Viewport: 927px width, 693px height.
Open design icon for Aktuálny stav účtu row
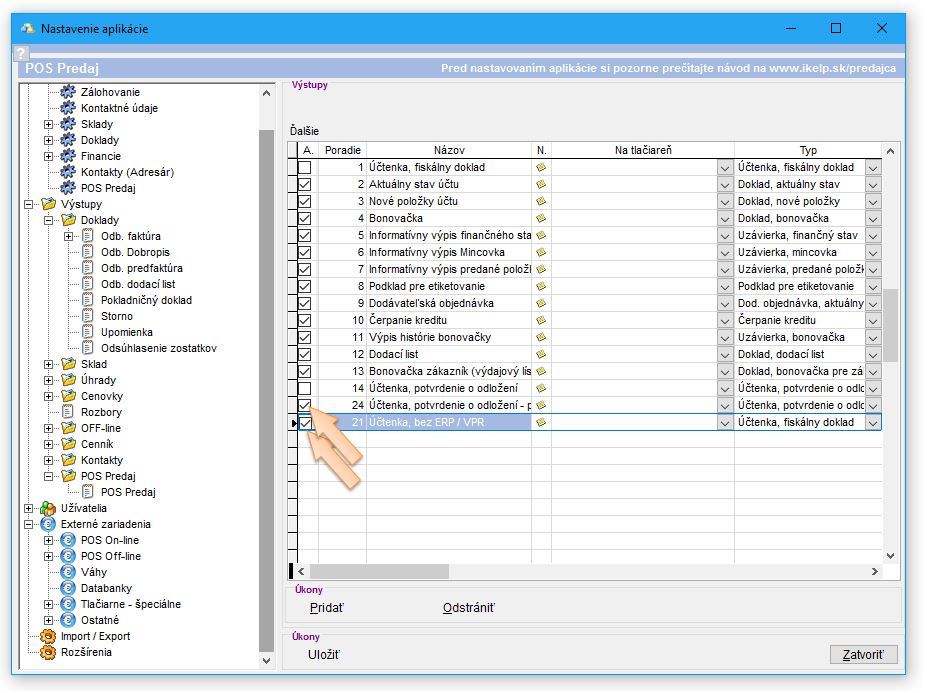(x=541, y=184)
